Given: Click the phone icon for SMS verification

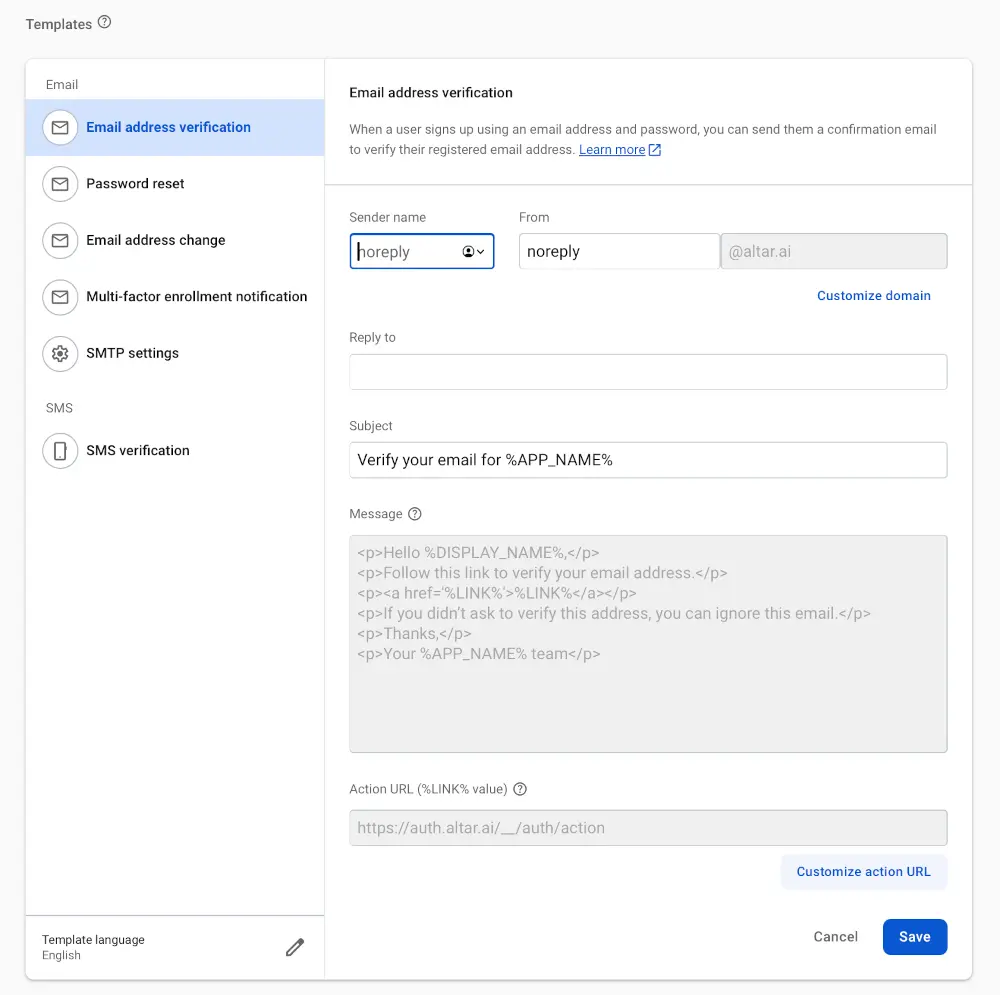Looking at the screenshot, I should click(60, 451).
